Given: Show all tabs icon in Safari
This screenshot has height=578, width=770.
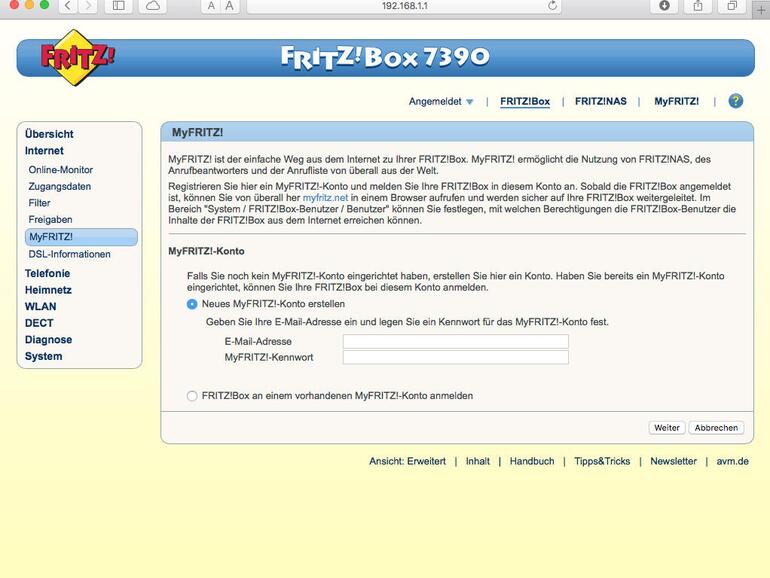Looking at the screenshot, I should 732,6.
